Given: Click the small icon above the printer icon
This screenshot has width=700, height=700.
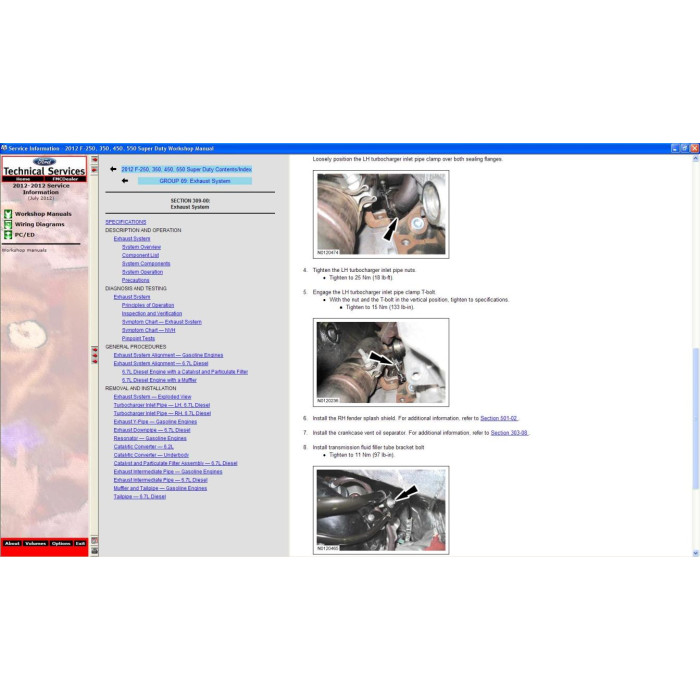Looking at the screenshot, I should pos(95,541).
